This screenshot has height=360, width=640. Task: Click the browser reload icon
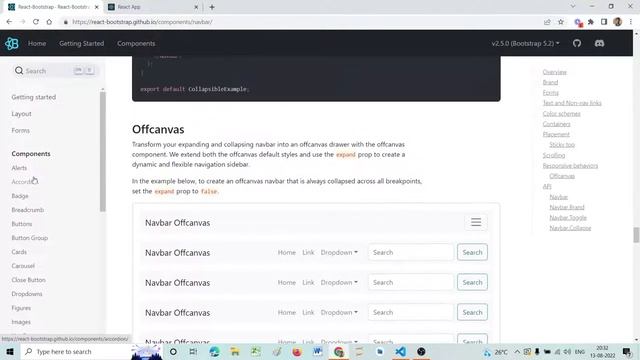tap(36, 22)
